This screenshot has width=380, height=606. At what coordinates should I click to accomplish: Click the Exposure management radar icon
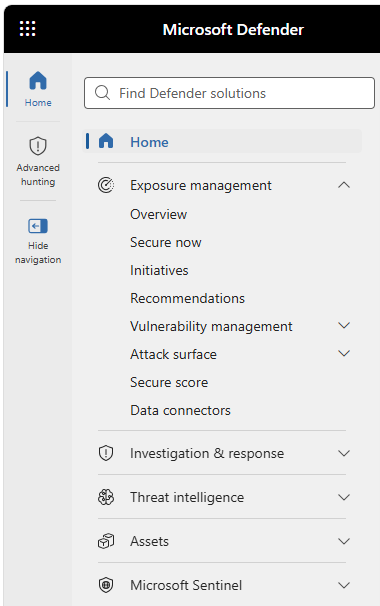[106, 185]
